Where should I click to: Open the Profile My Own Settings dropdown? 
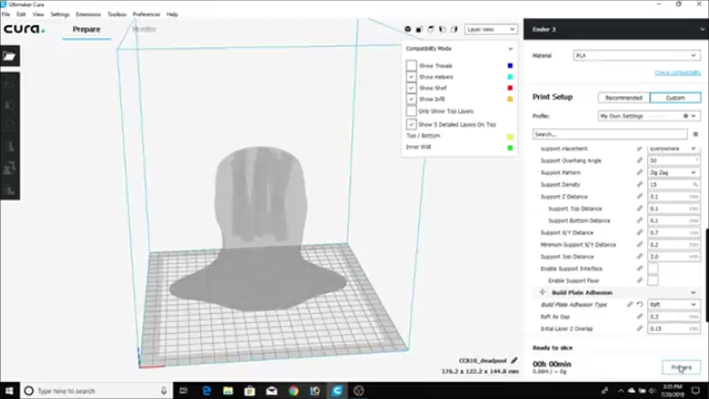(649, 116)
